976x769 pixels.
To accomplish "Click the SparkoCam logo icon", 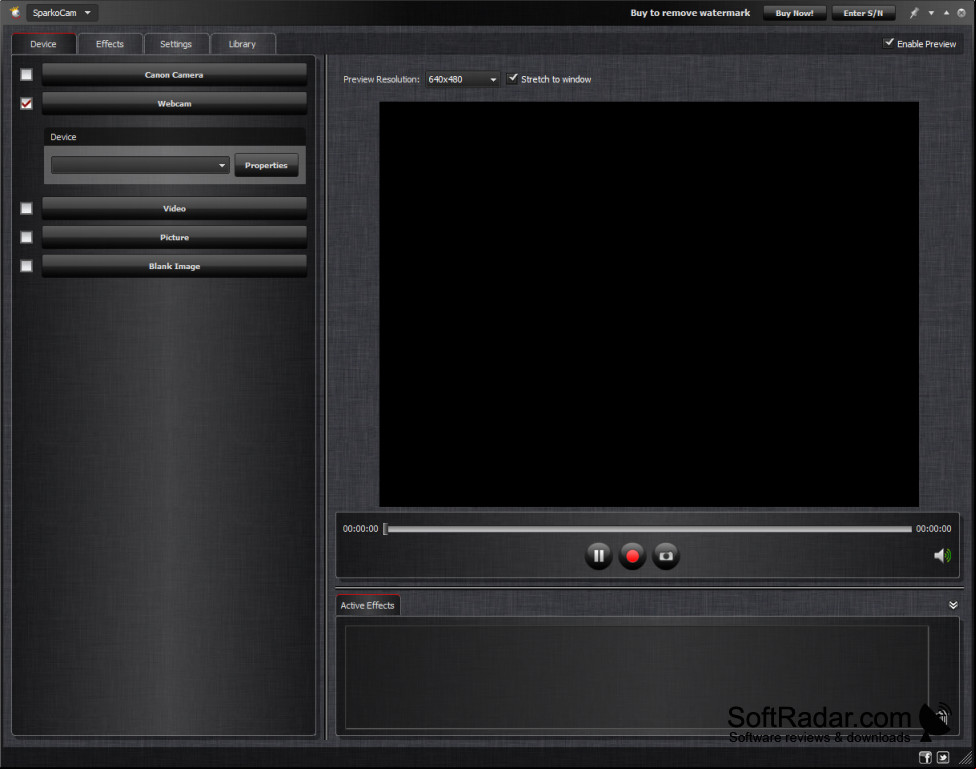I will point(15,12).
